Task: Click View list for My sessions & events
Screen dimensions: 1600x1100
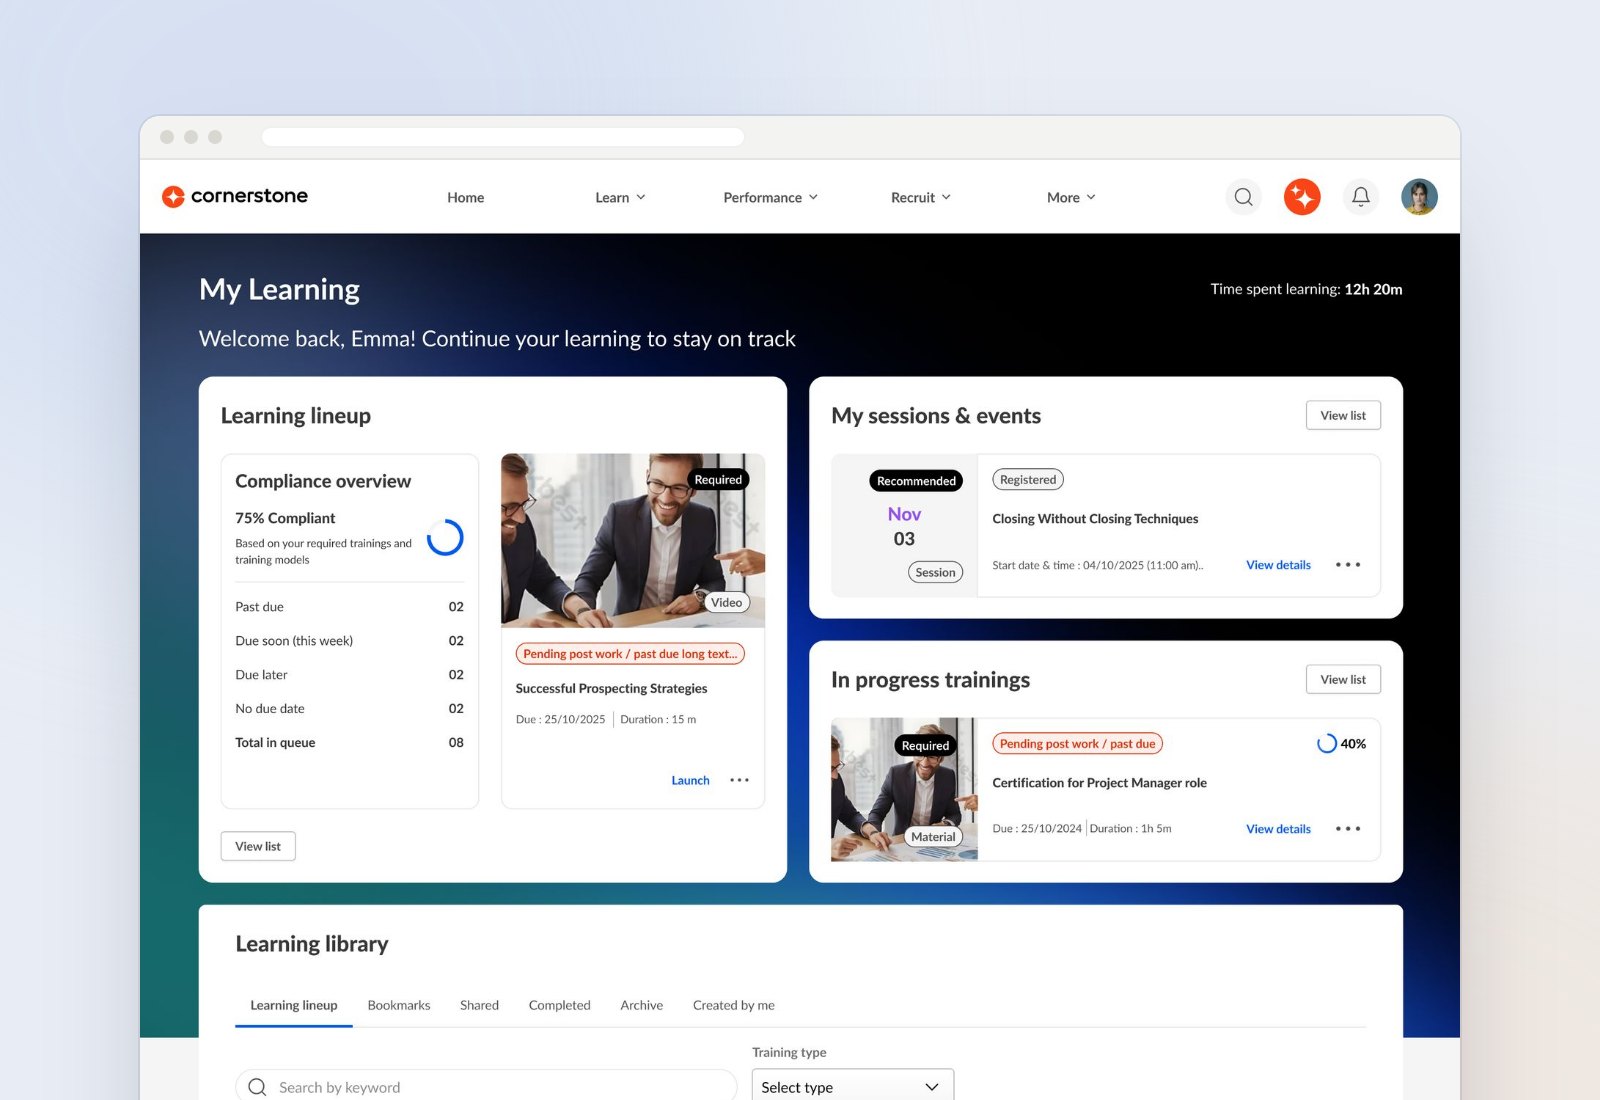Action: 1343,415
